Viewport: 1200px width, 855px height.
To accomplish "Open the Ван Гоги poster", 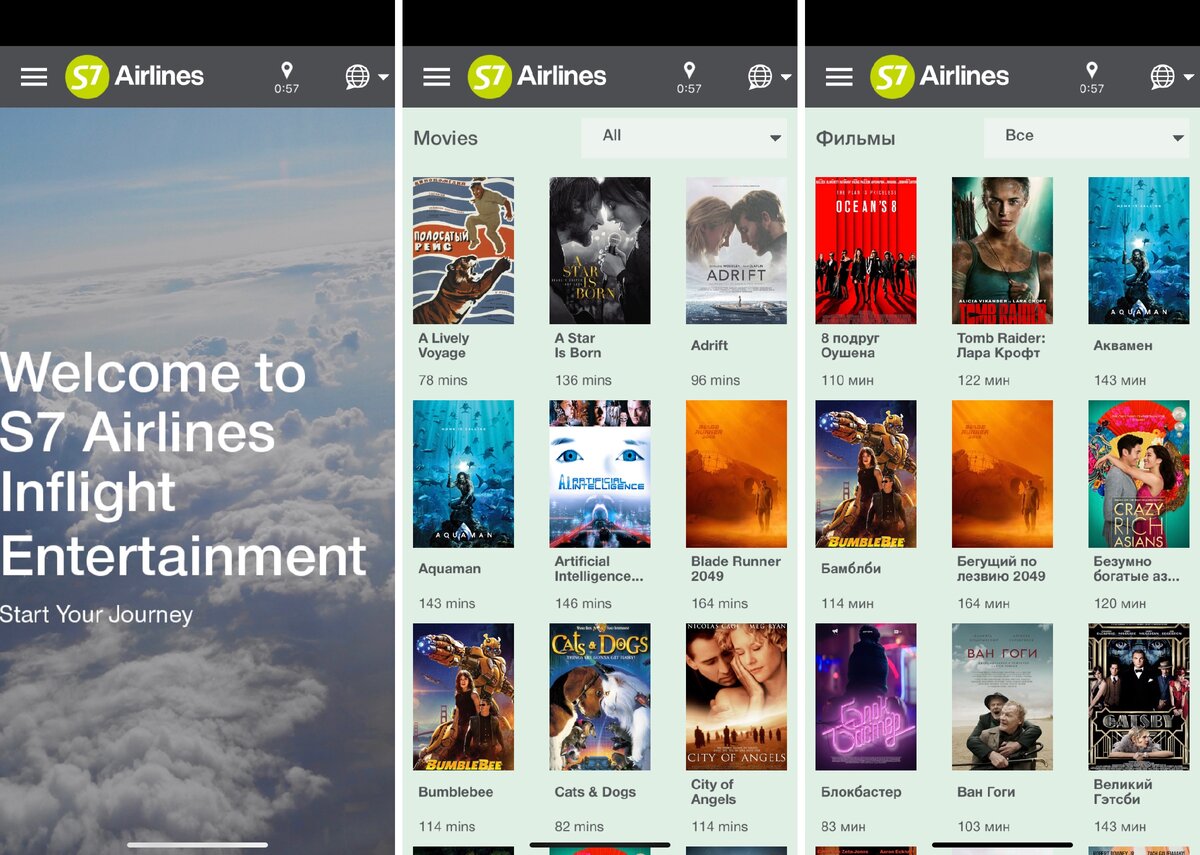I will pyautogui.click(x=1002, y=697).
